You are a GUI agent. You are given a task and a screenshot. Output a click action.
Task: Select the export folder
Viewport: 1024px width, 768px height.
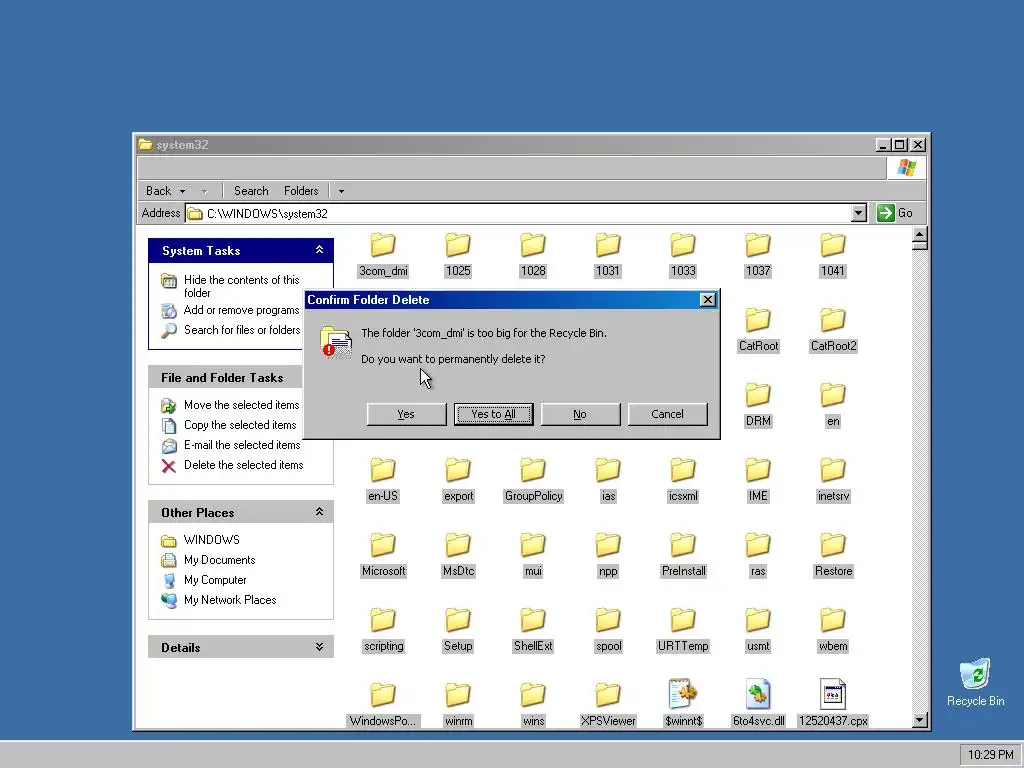pyautogui.click(x=458, y=480)
